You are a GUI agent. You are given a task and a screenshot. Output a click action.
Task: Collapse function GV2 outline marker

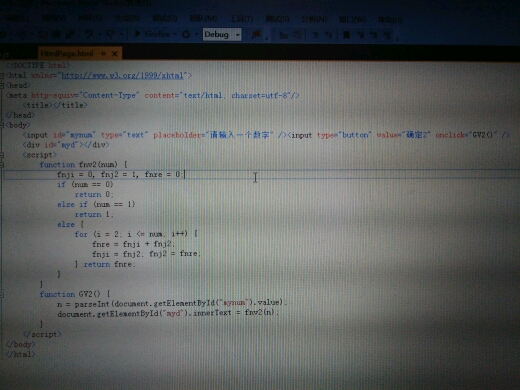(x=2, y=294)
